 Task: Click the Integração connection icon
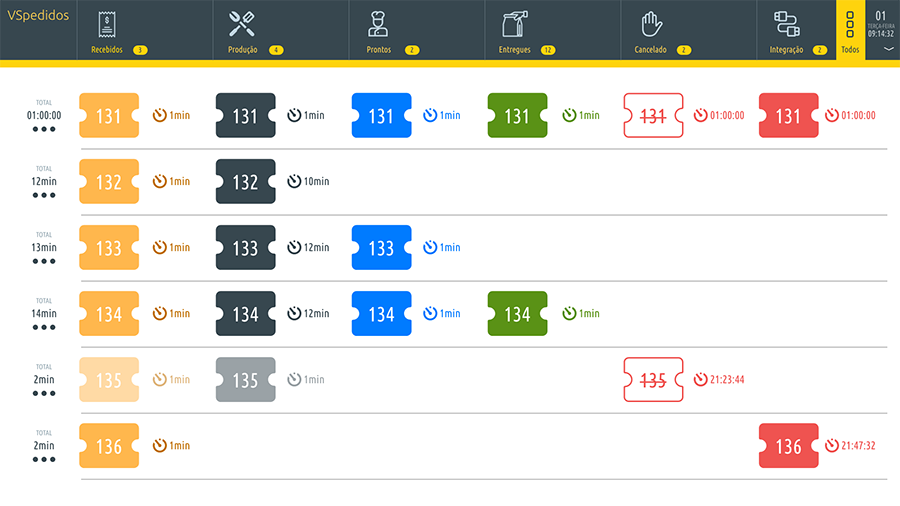tap(786, 24)
